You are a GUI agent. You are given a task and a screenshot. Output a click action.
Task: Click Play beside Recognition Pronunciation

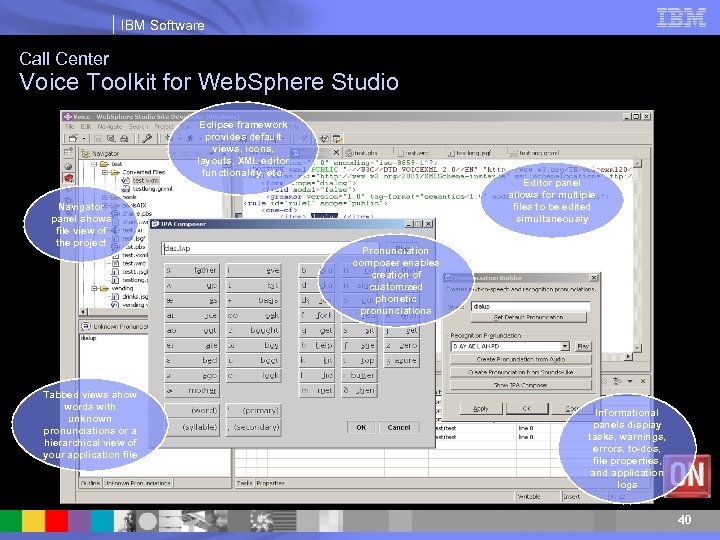[x=583, y=346]
